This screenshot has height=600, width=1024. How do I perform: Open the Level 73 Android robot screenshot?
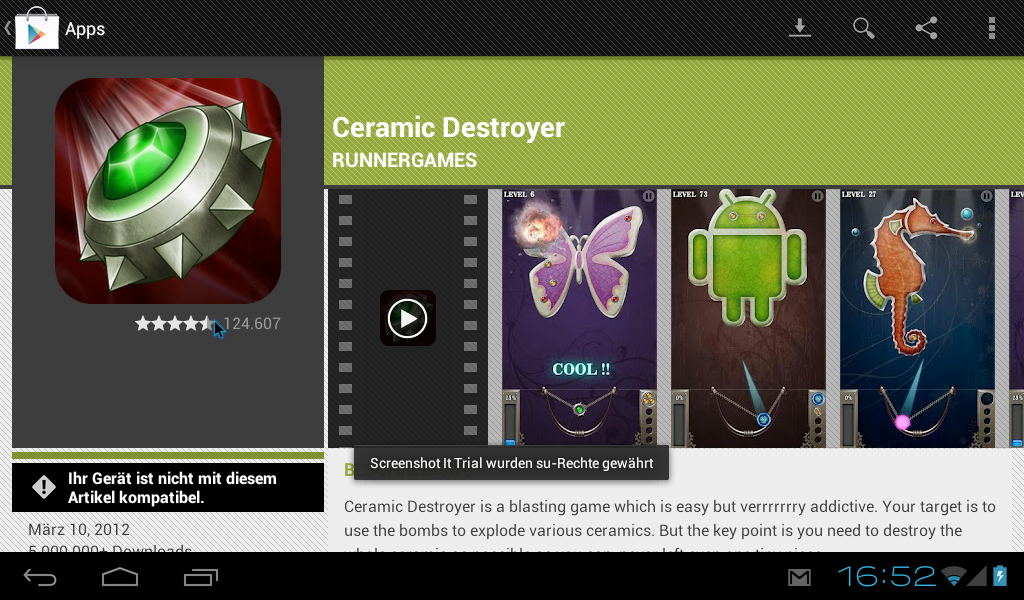click(x=748, y=318)
